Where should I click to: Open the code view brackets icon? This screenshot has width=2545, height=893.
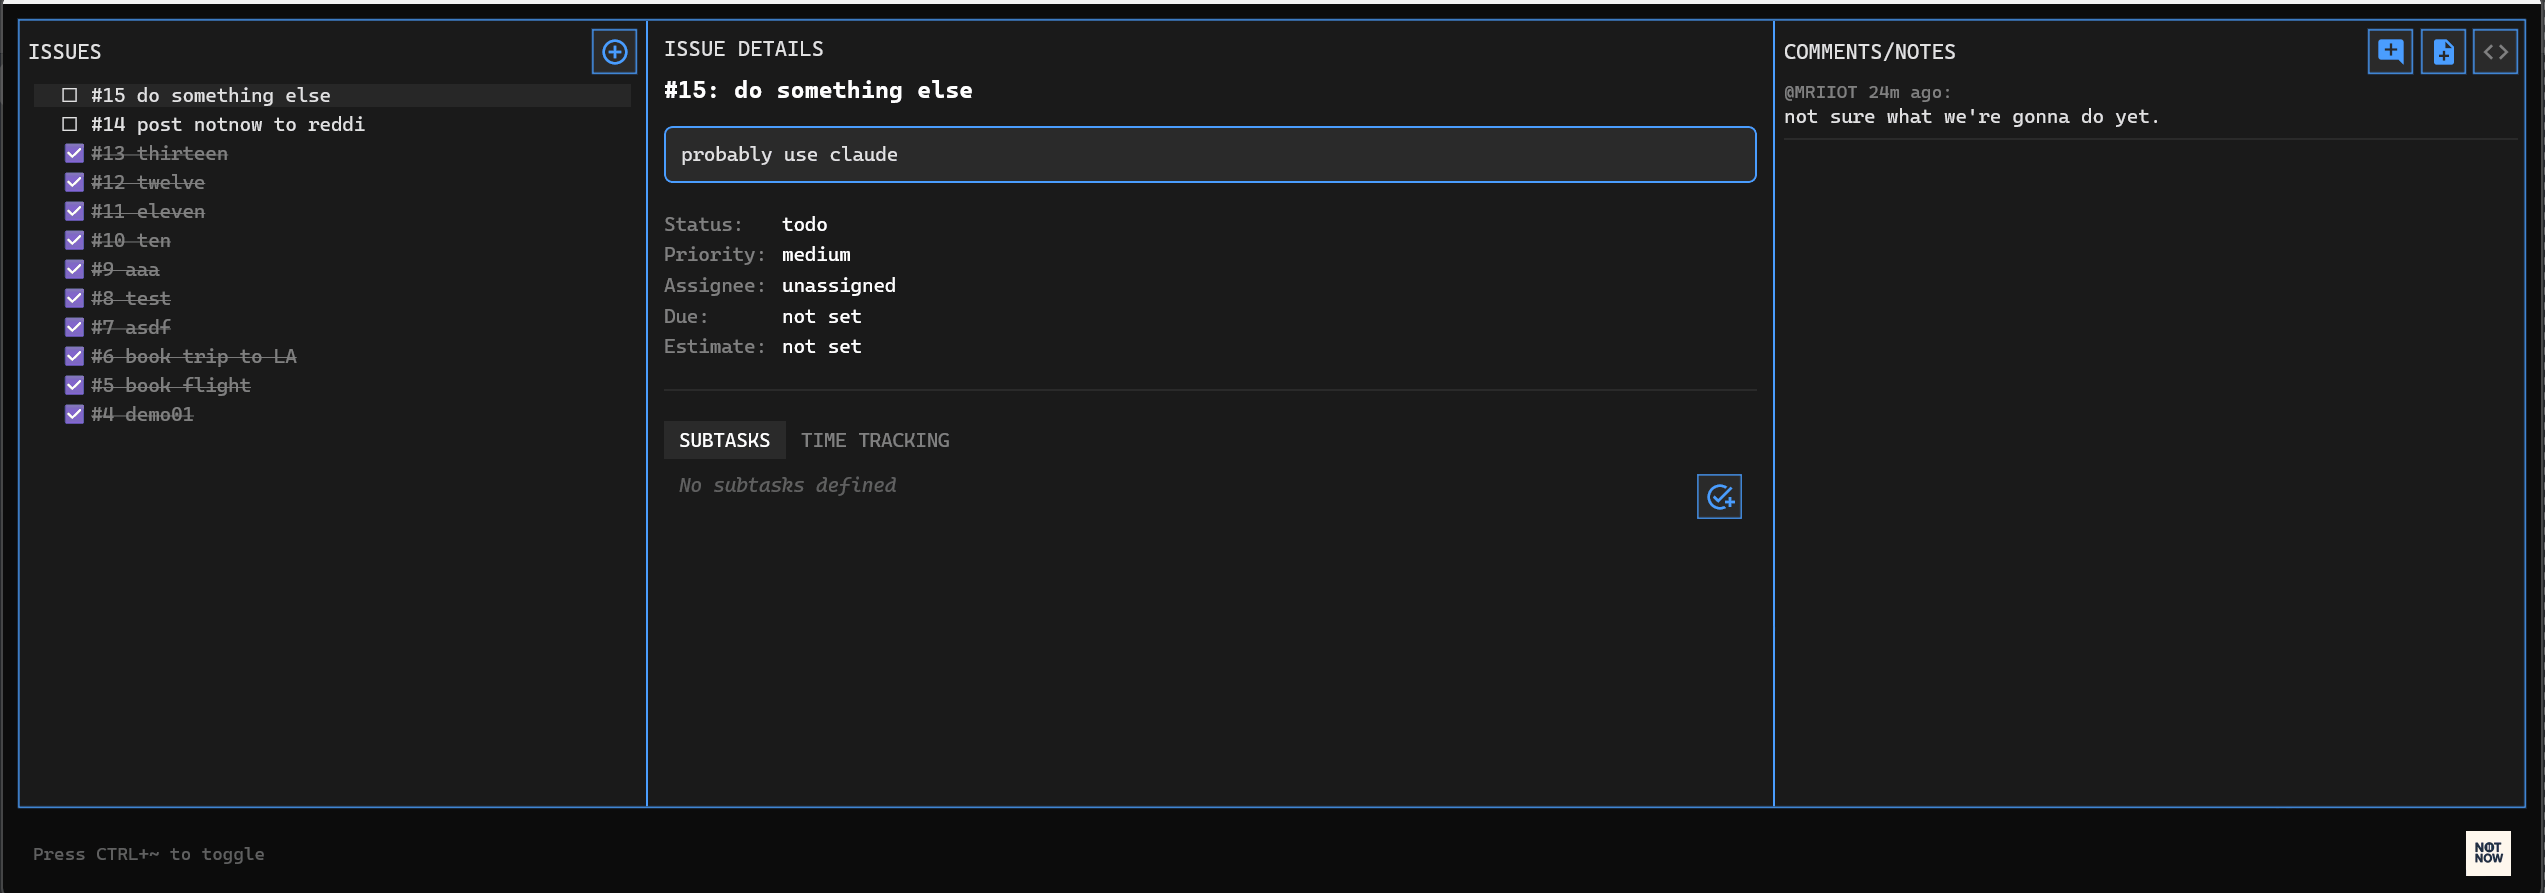click(2495, 52)
